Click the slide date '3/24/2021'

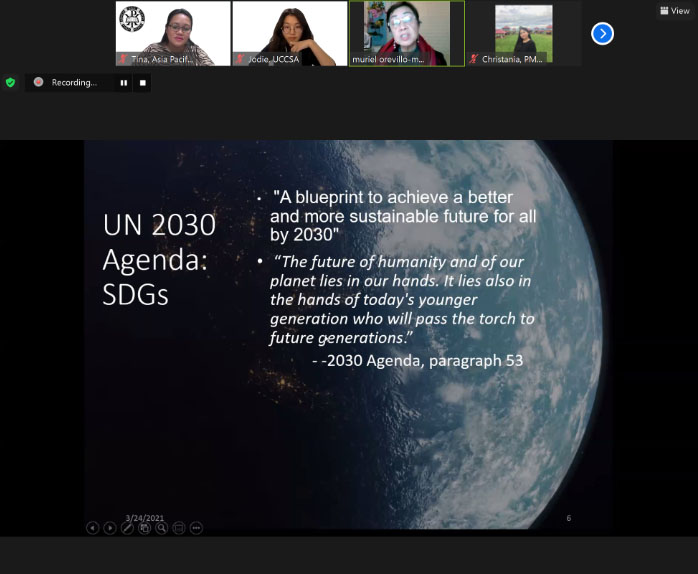coord(145,518)
